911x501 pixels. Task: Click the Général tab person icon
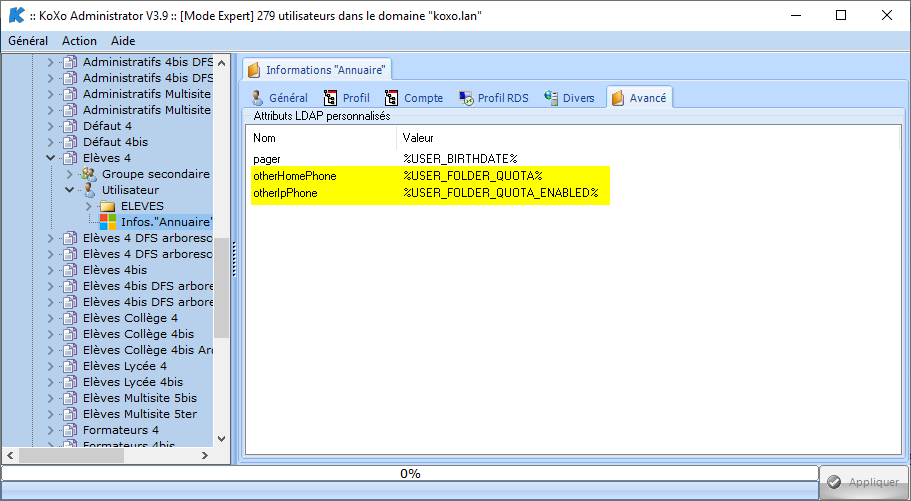pyautogui.click(x=257, y=98)
